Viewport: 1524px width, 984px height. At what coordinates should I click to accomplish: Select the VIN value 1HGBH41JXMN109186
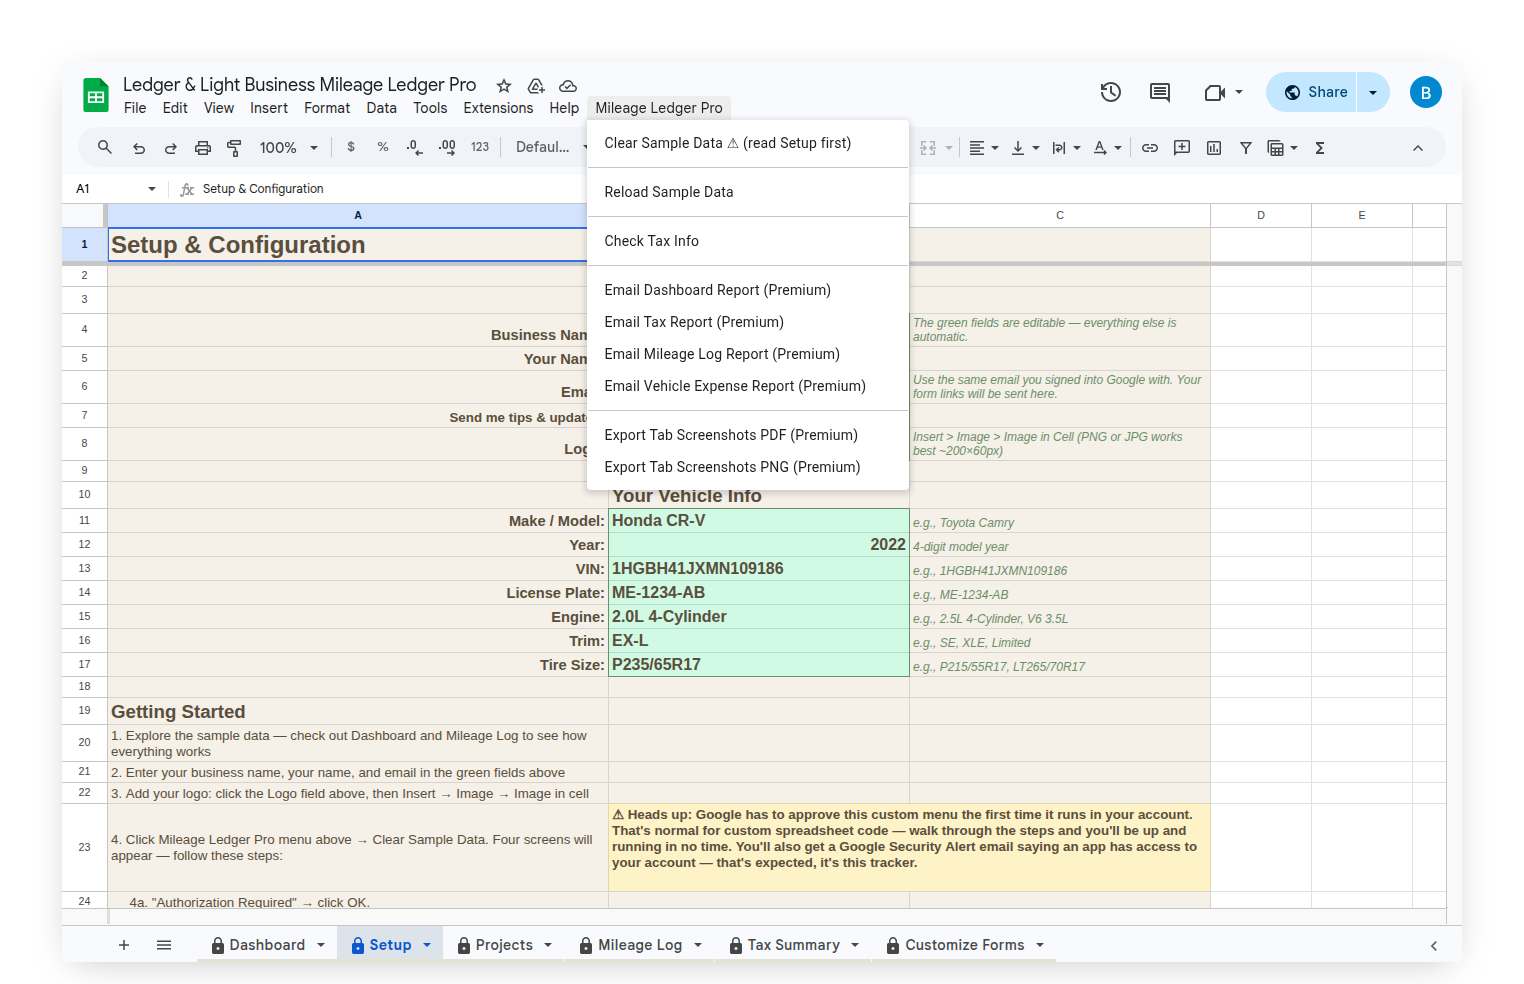click(759, 568)
